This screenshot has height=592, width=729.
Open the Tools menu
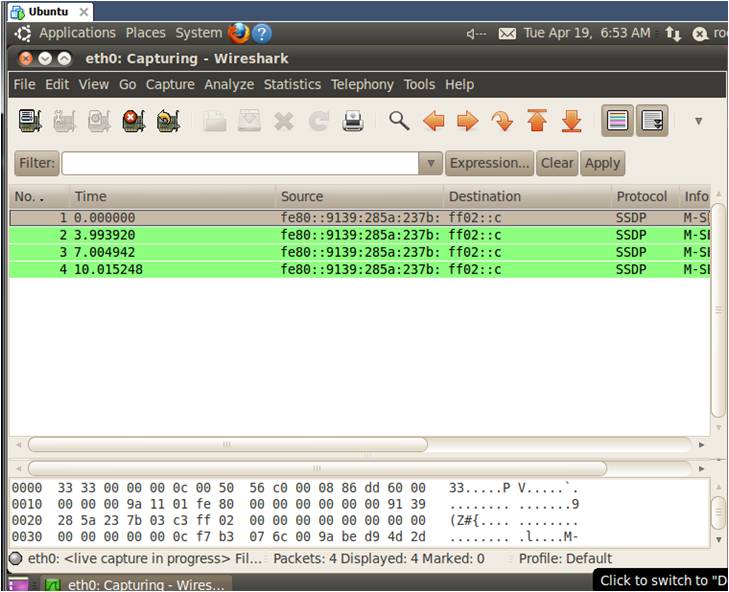coord(419,85)
